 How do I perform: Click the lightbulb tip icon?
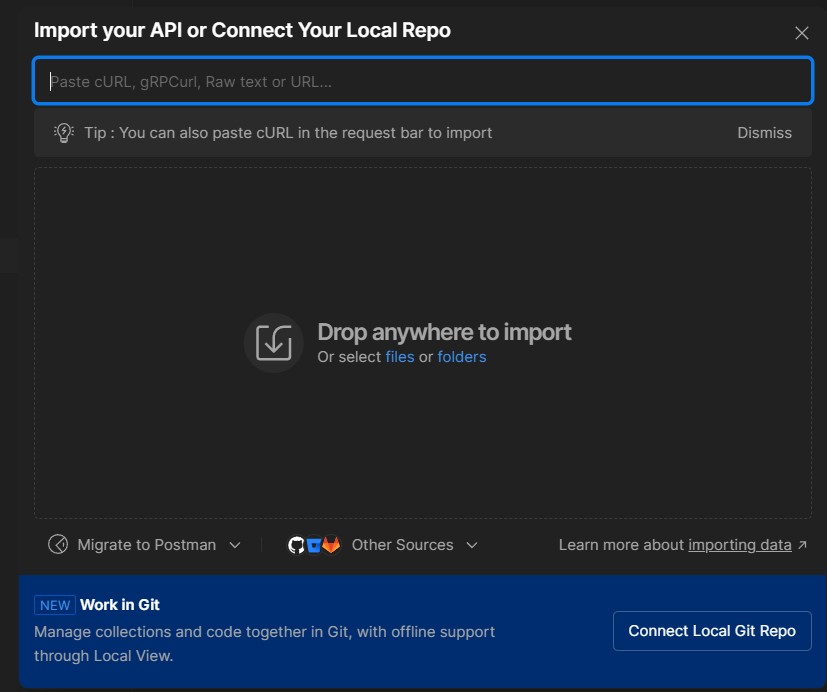64,133
